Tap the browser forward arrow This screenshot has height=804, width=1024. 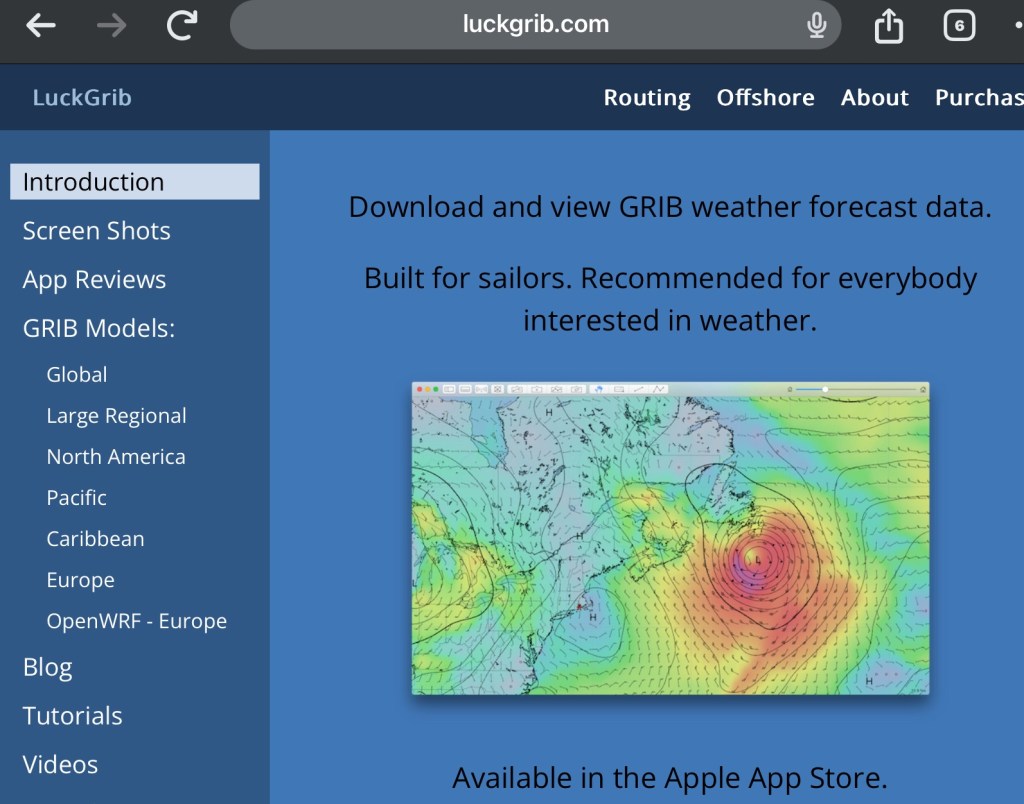click(112, 25)
